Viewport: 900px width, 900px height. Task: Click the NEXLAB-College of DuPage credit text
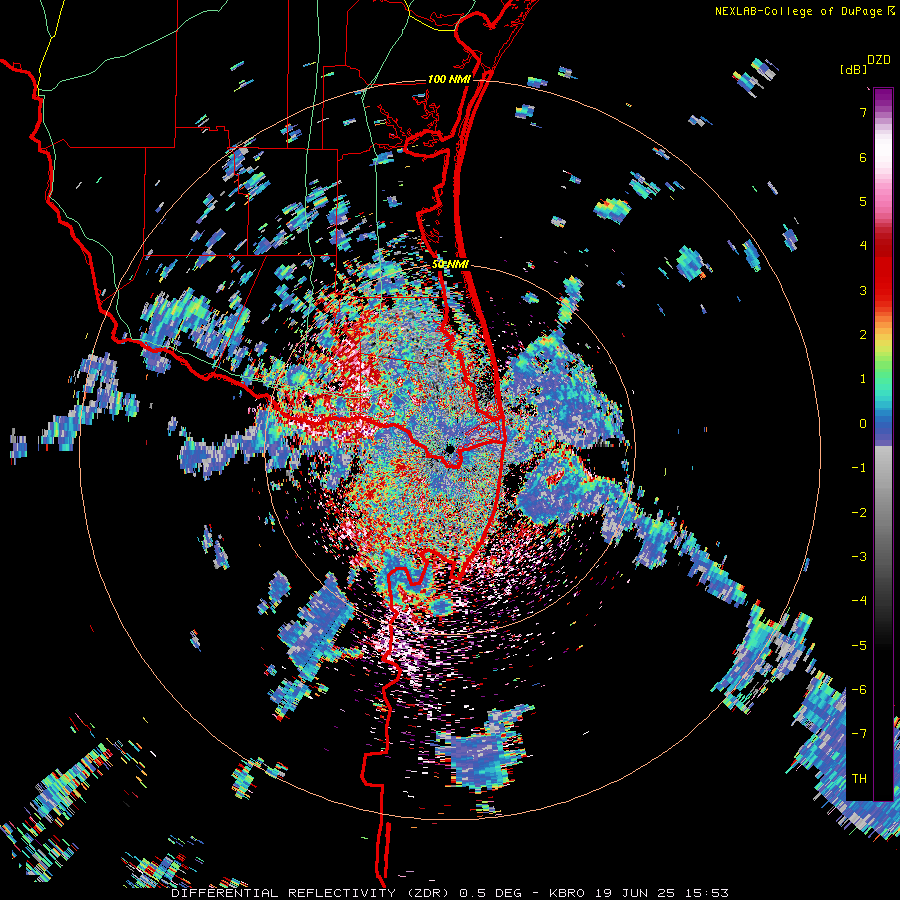(x=798, y=11)
